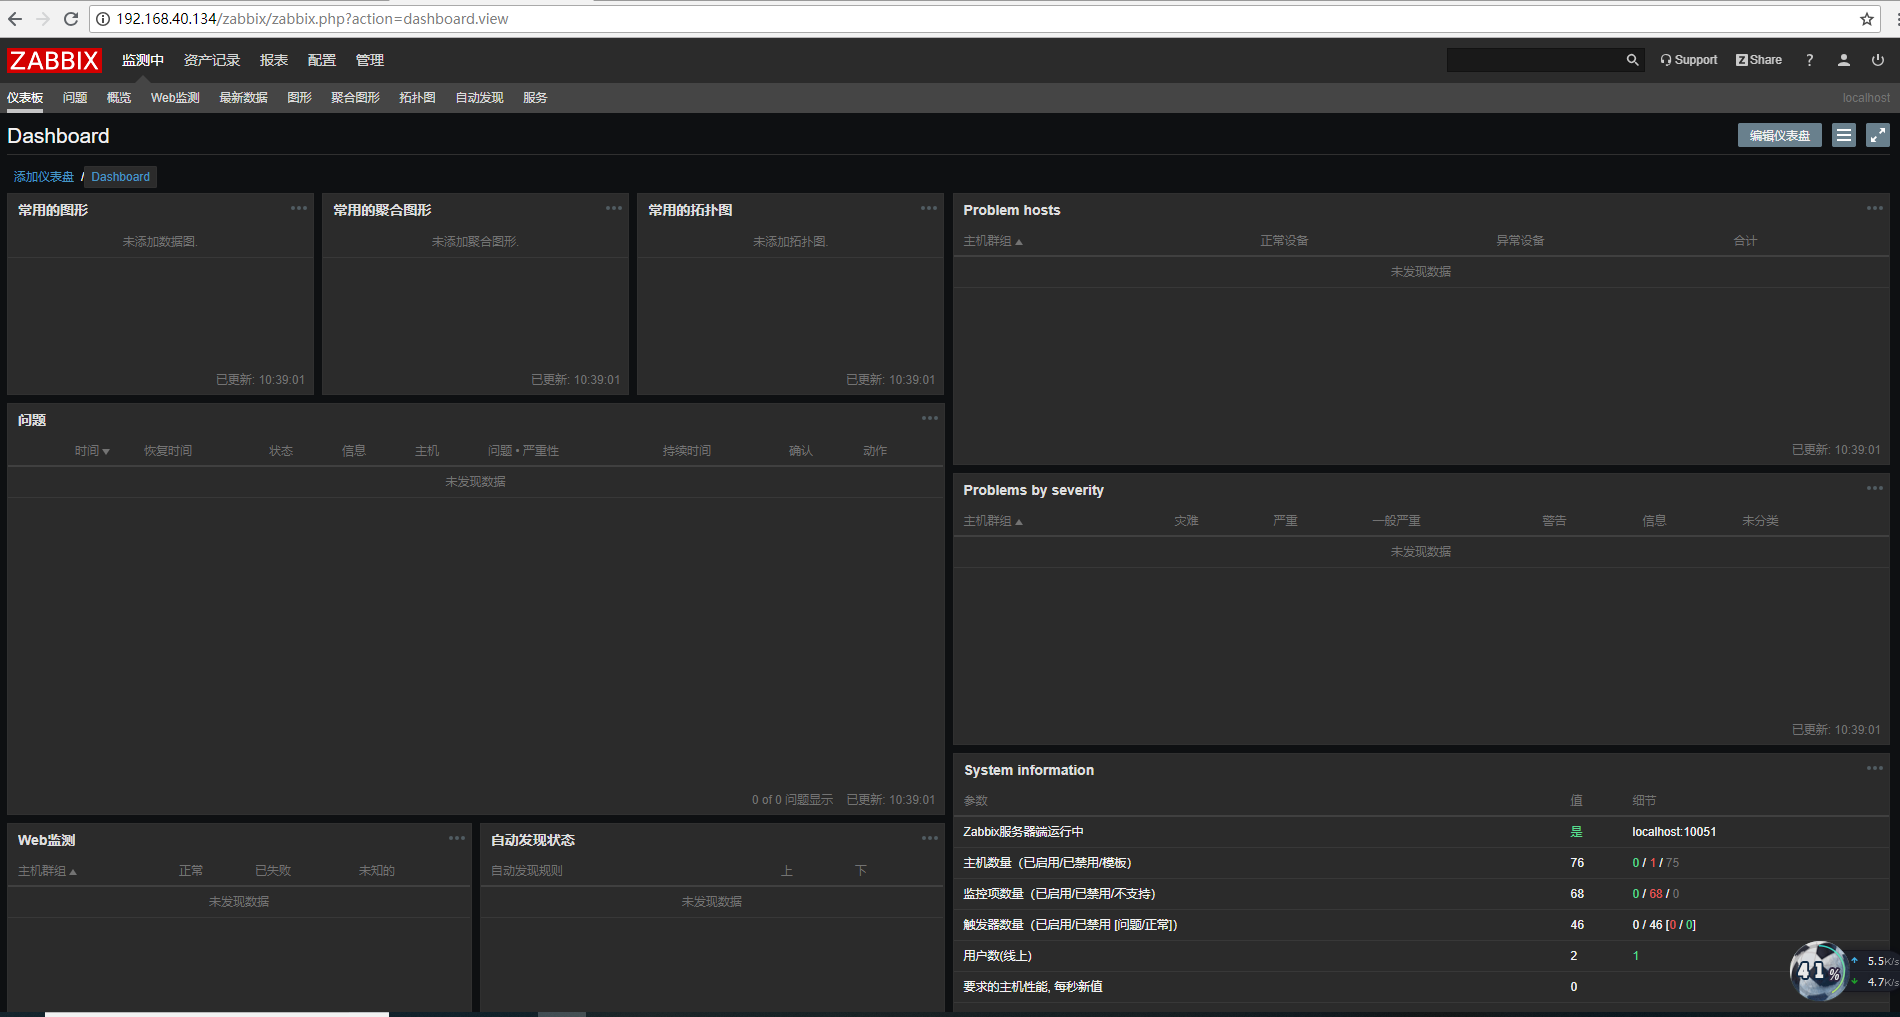Click the Dashboard breadcrumb link

click(120, 177)
